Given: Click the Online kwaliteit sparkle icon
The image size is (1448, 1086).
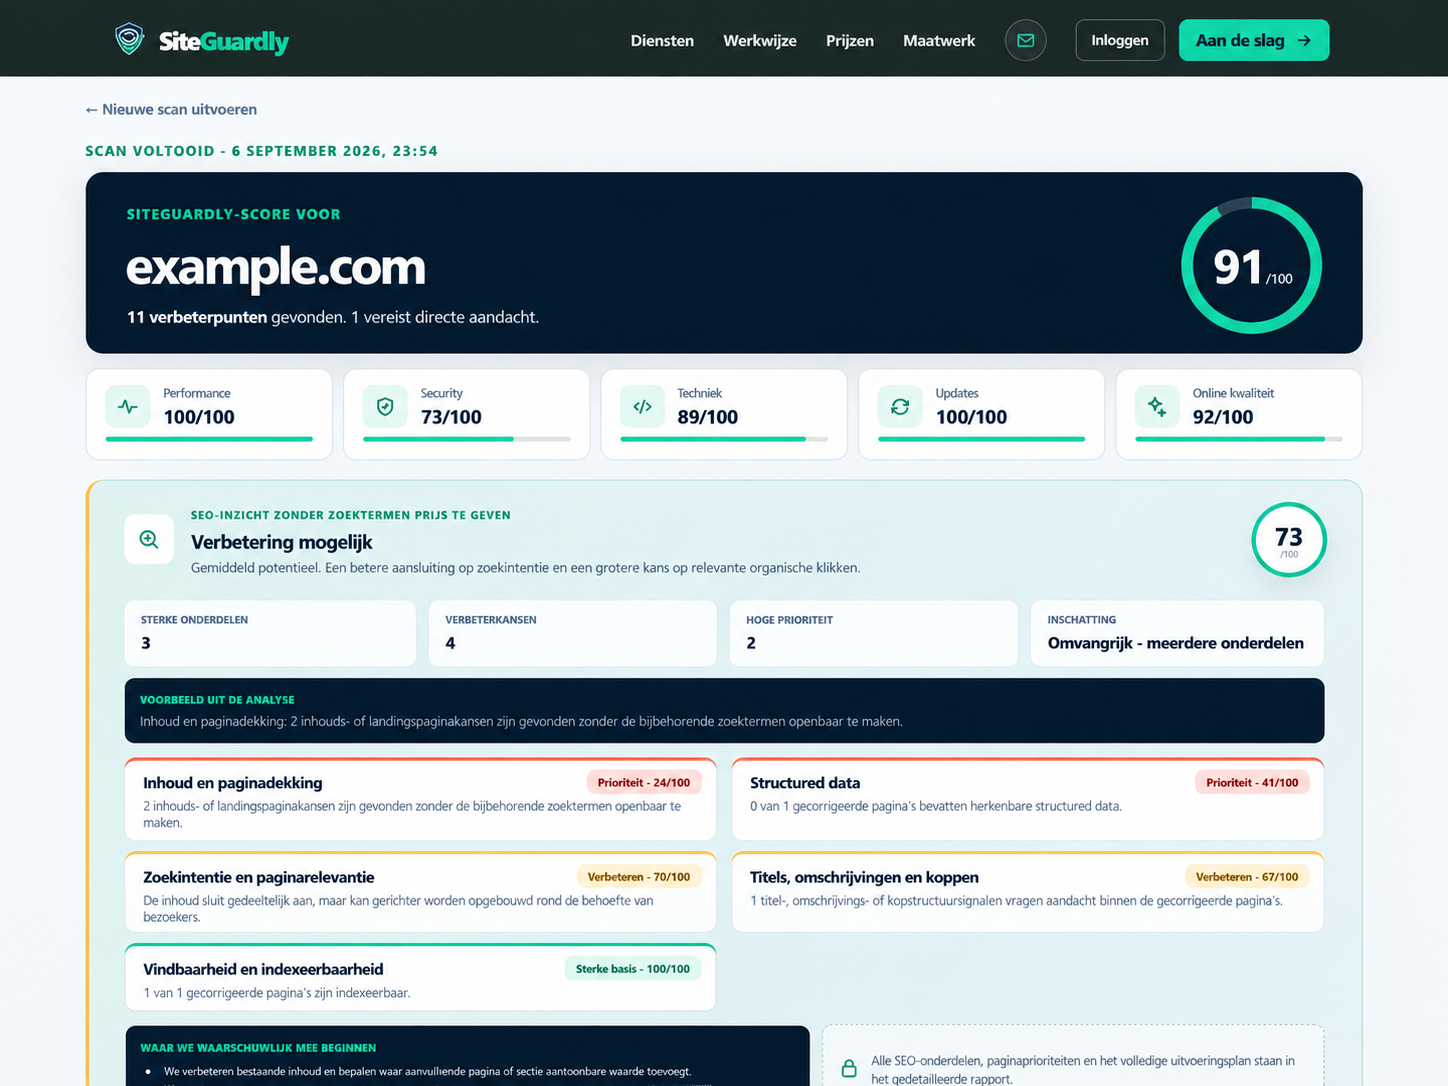Looking at the screenshot, I should 1157,407.
